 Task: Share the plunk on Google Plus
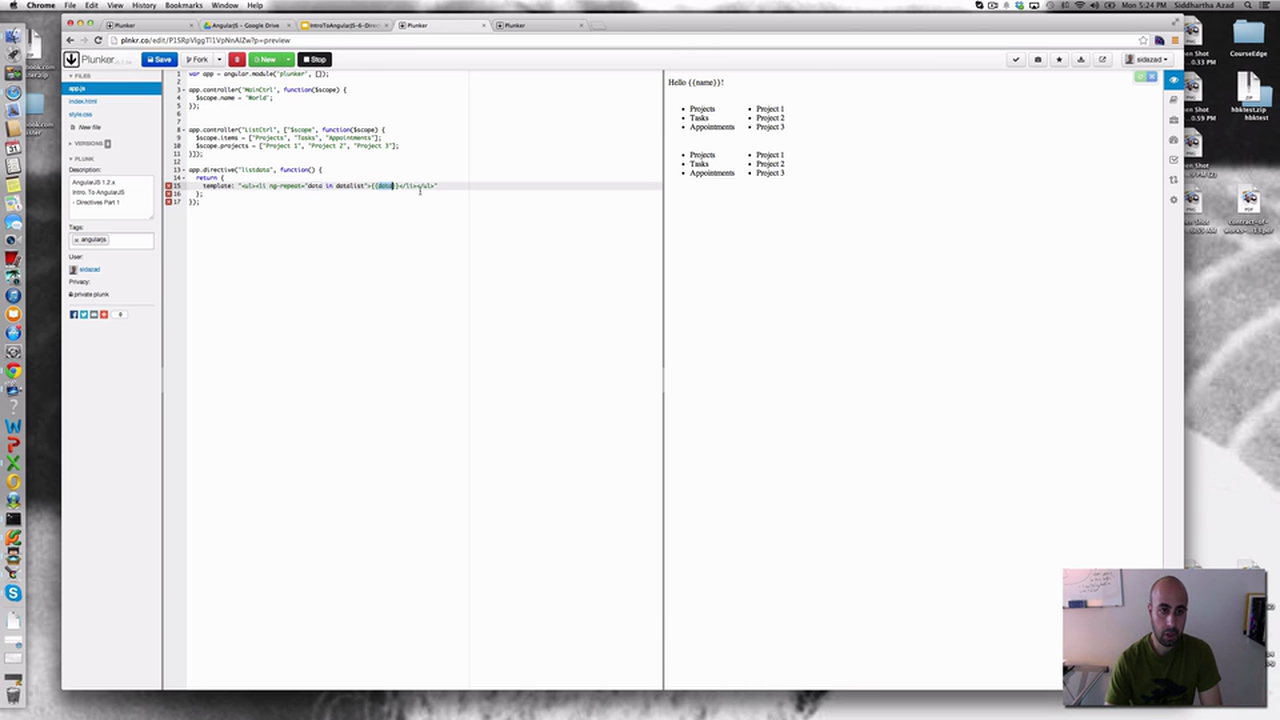pos(103,314)
